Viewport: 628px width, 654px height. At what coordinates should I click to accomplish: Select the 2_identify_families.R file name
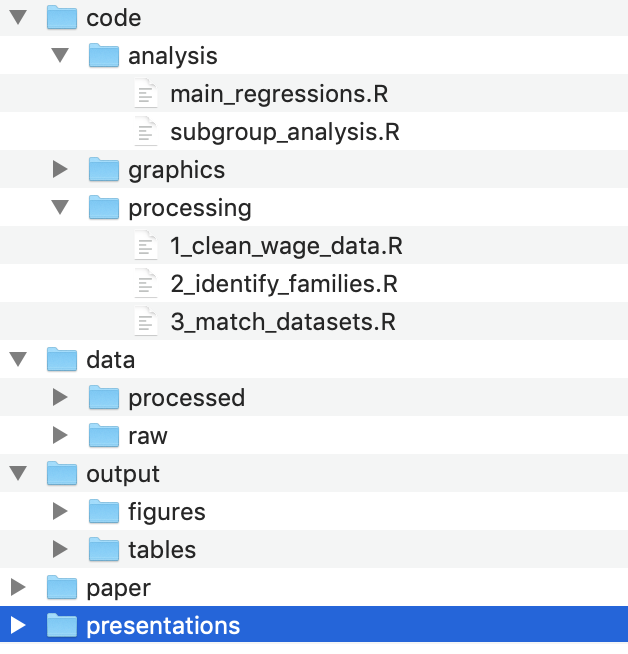[x=284, y=284]
